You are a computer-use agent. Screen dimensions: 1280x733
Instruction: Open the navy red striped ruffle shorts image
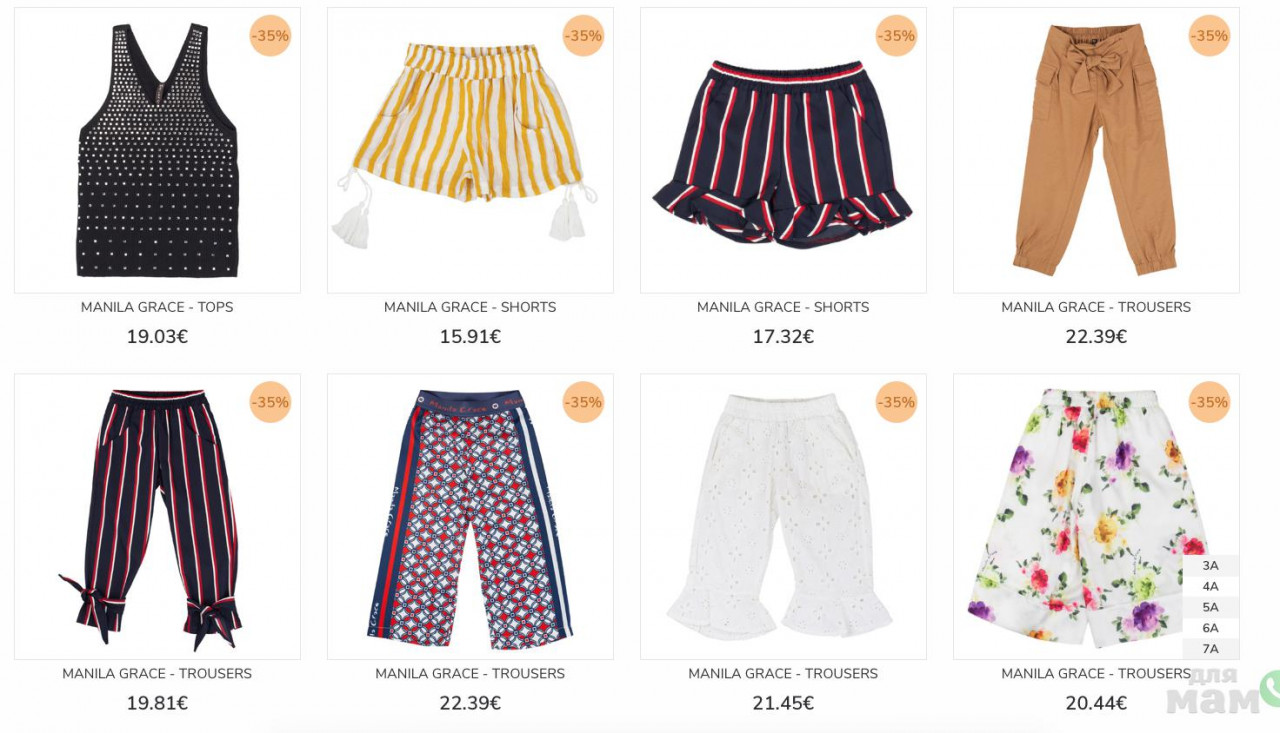[x=783, y=150]
